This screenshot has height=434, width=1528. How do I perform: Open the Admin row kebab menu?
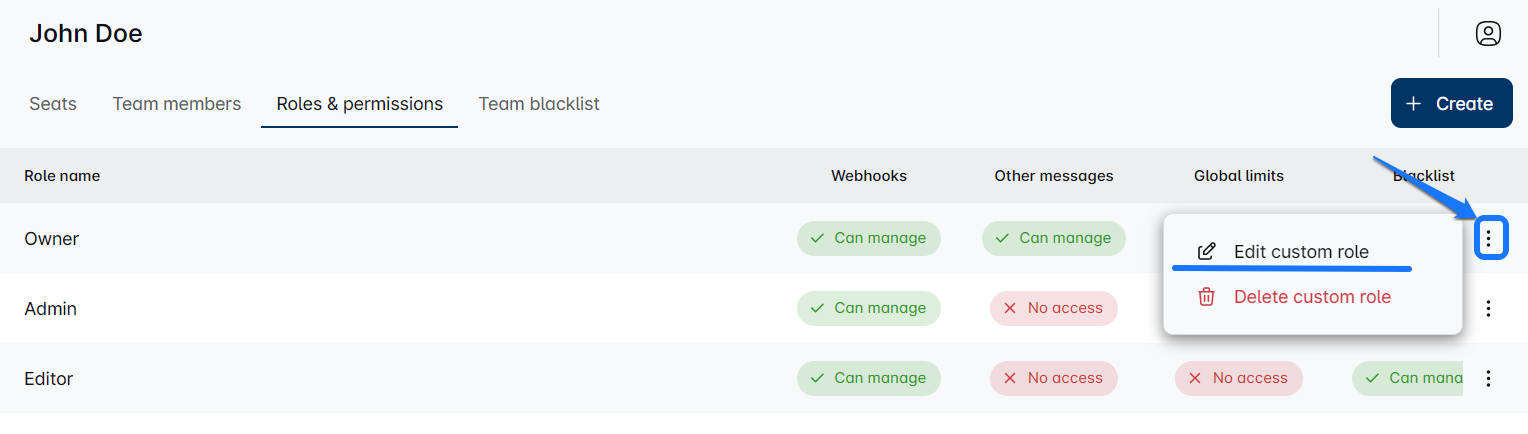point(1489,308)
